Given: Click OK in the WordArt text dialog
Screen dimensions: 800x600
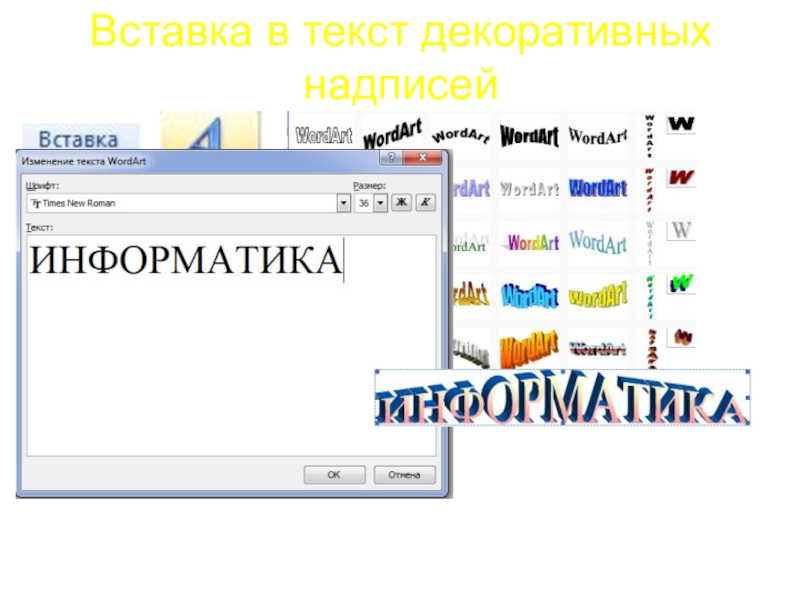Looking at the screenshot, I should coord(334,474).
